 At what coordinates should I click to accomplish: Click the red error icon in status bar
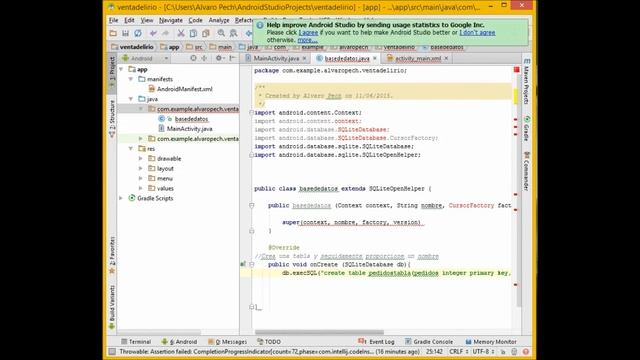[x=526, y=351]
